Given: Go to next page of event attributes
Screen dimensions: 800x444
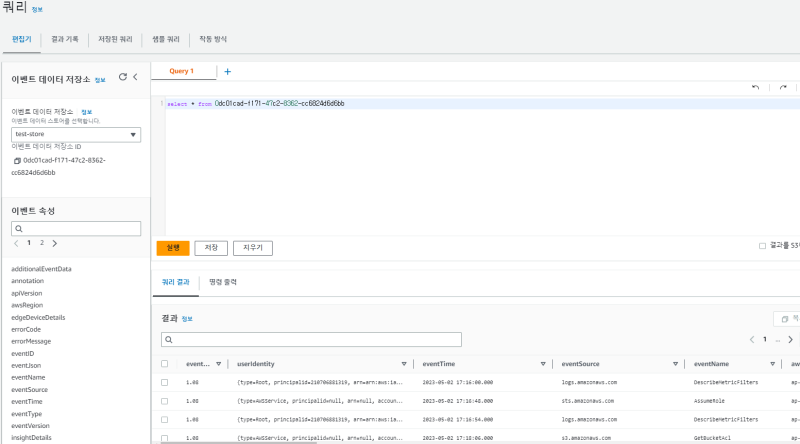Looking at the screenshot, I should click(54, 243).
